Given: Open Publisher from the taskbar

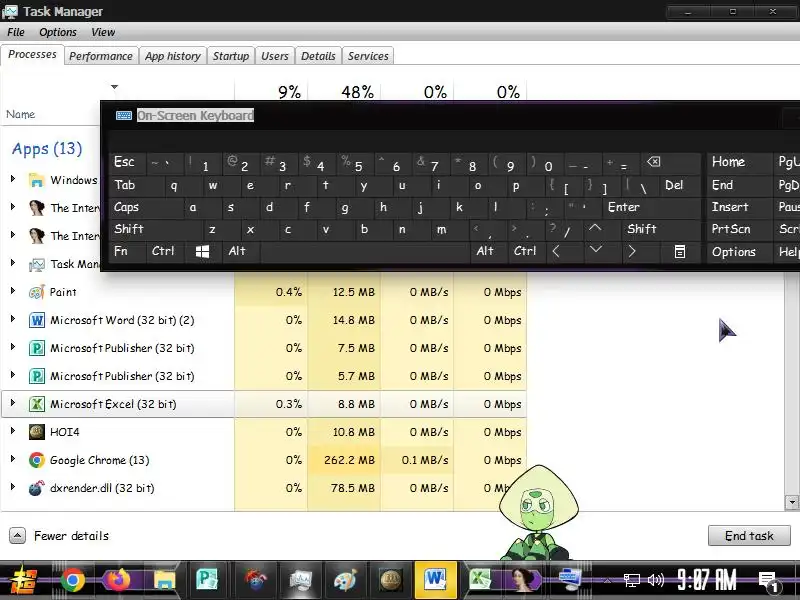Looking at the screenshot, I should 208,581.
